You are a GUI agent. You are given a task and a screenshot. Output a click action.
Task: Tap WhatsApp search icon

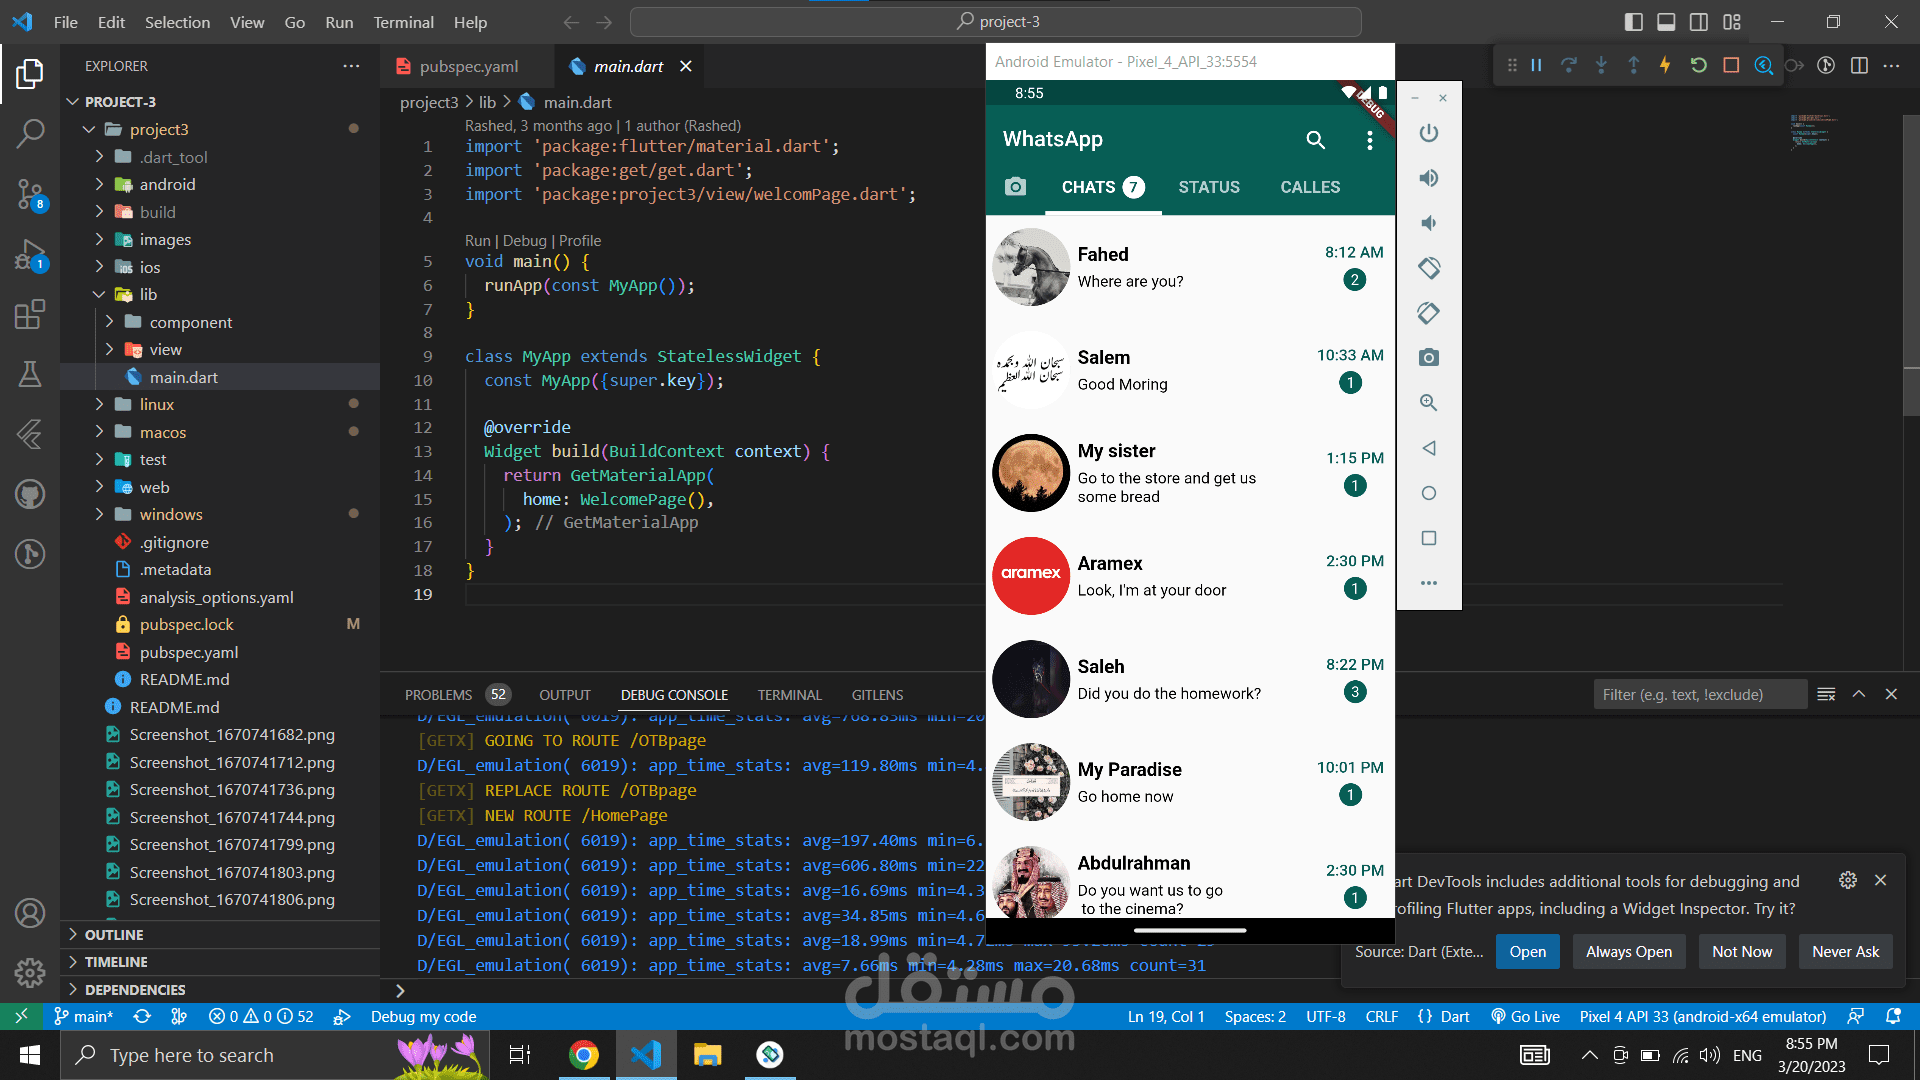click(x=1315, y=140)
